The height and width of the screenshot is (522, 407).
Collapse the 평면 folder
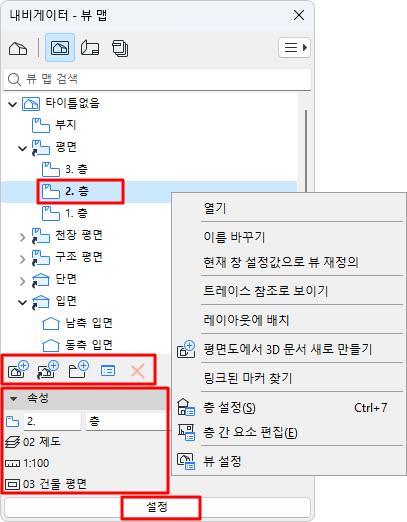click(x=22, y=148)
